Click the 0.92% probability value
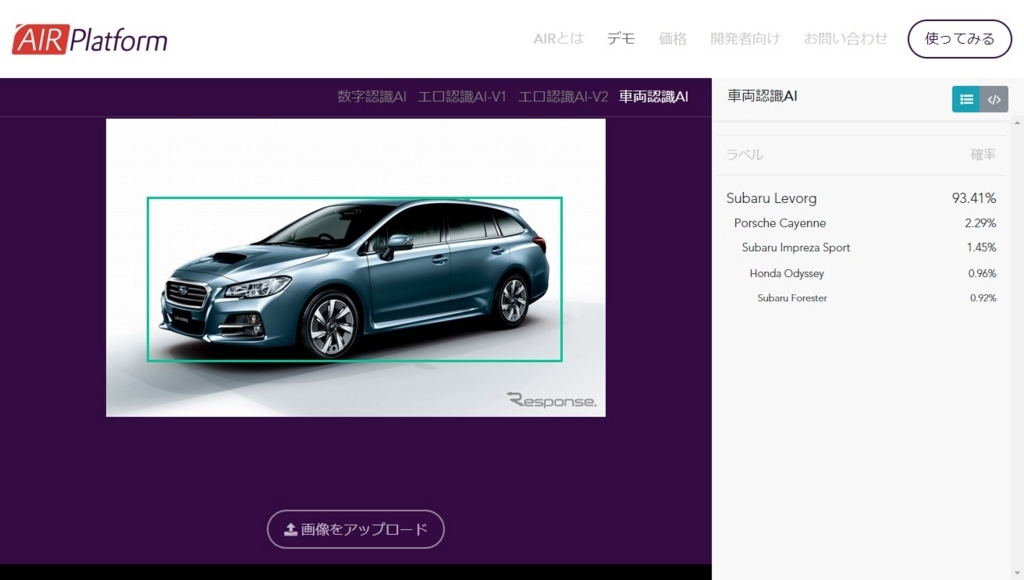Viewport: 1024px width, 580px height. click(x=983, y=298)
